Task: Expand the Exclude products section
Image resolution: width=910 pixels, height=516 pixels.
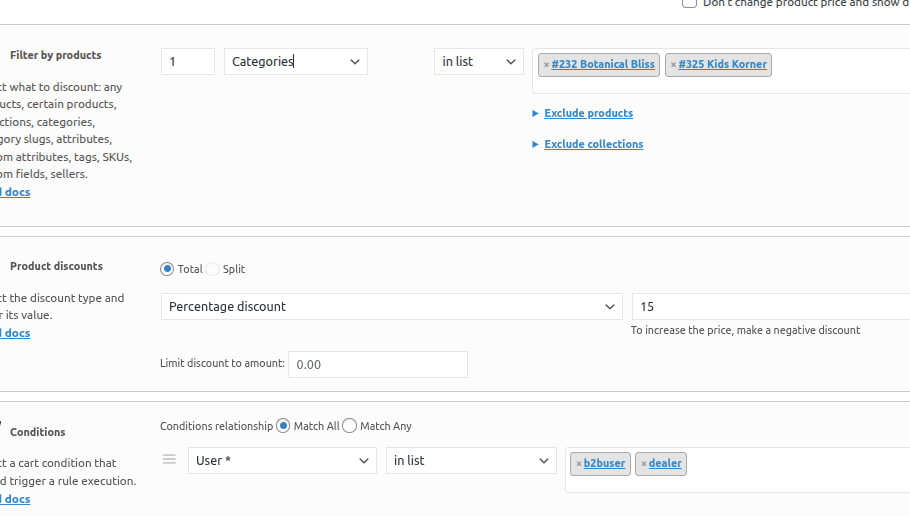Action: tap(588, 114)
